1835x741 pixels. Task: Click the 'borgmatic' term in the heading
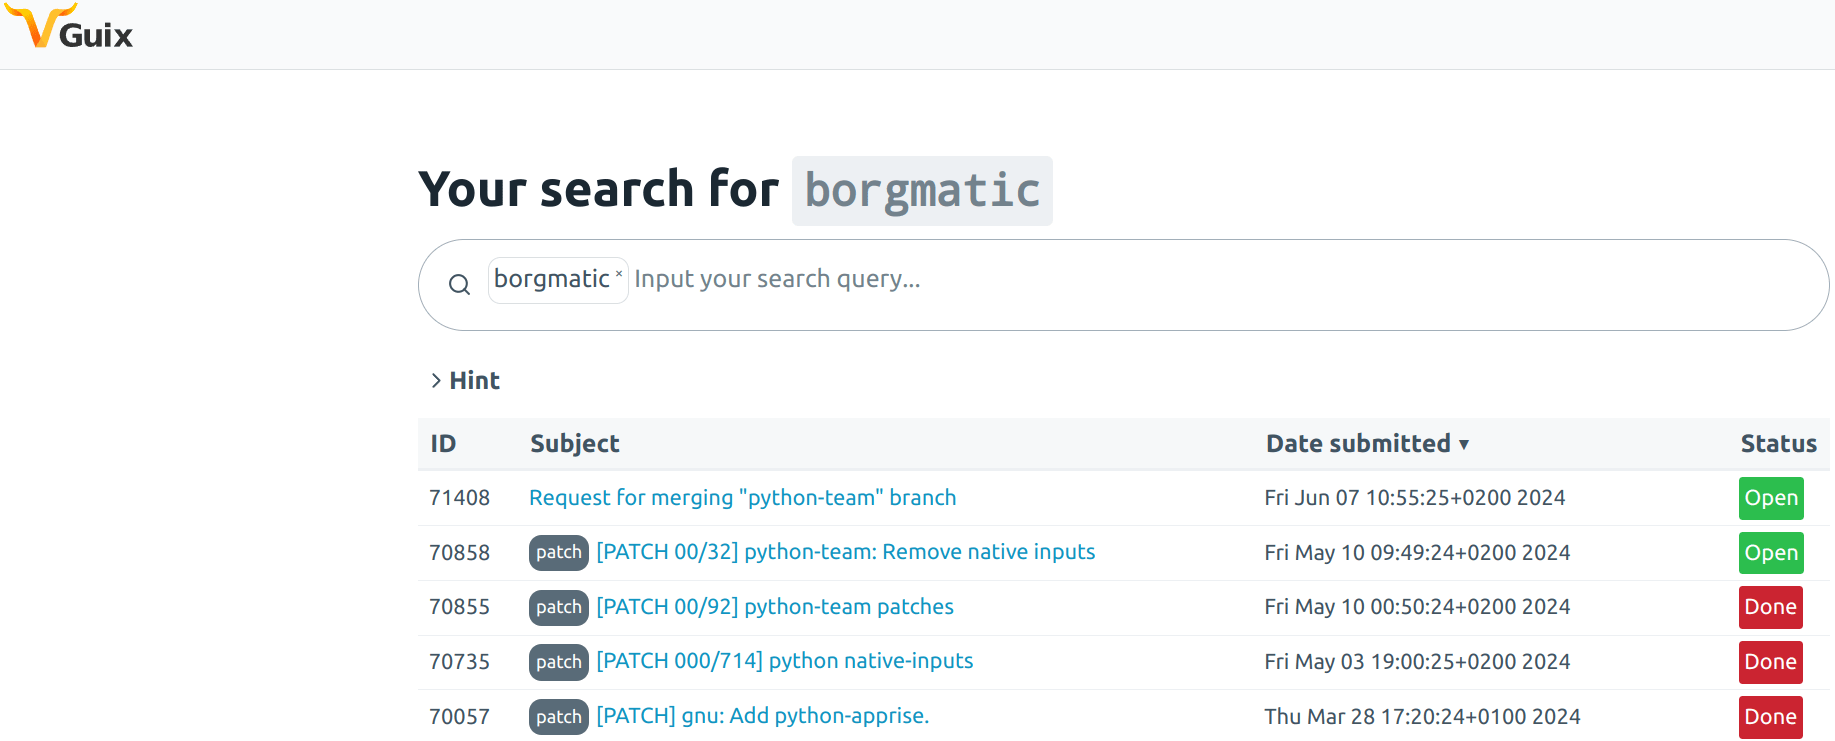coord(922,191)
